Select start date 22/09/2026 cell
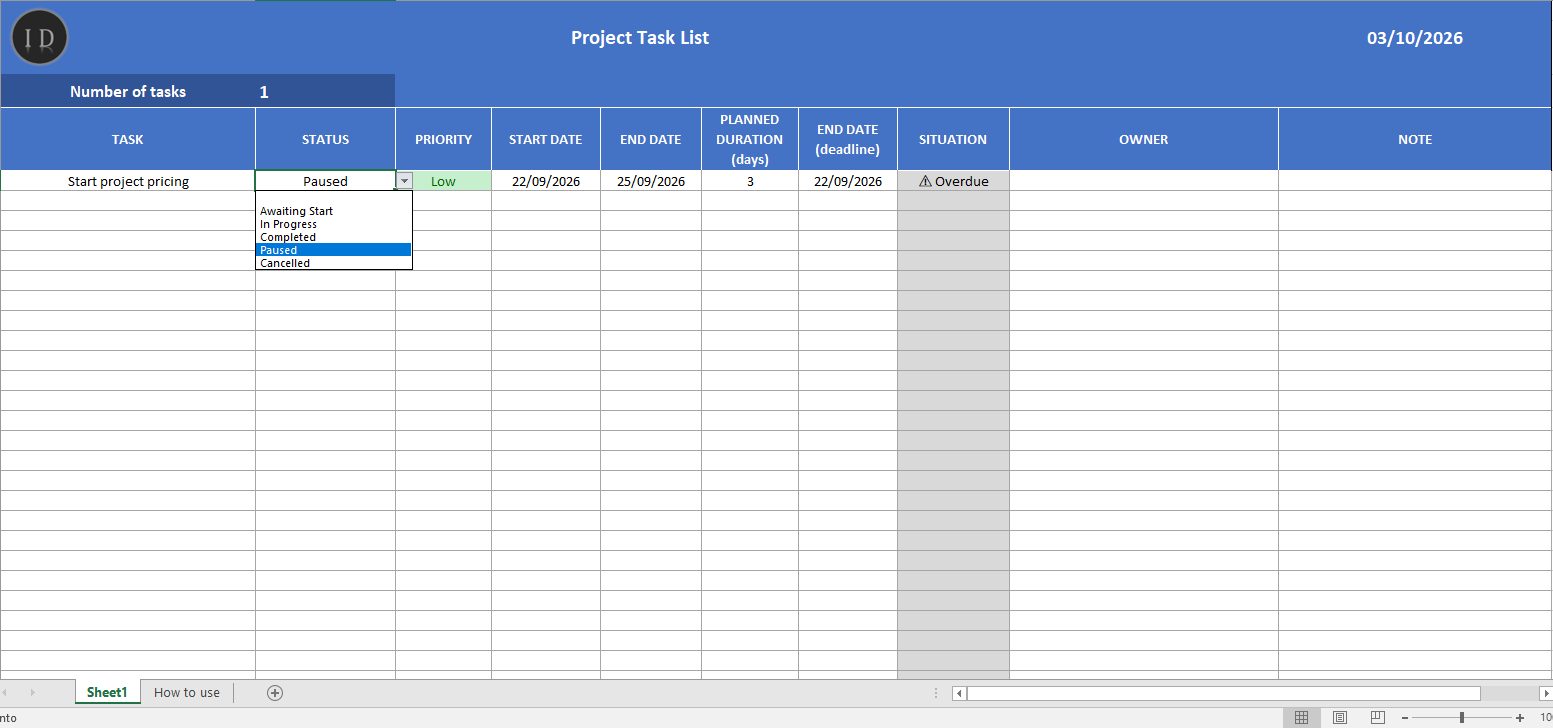1553x728 pixels. coord(546,181)
